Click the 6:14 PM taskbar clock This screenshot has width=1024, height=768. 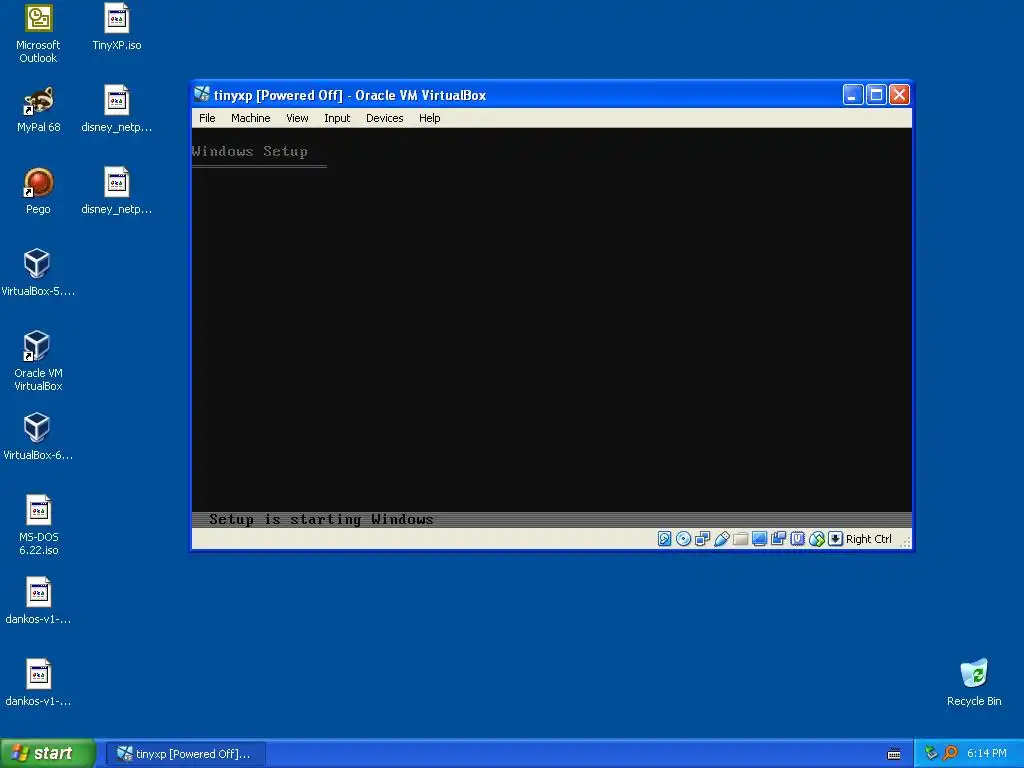[986, 754]
